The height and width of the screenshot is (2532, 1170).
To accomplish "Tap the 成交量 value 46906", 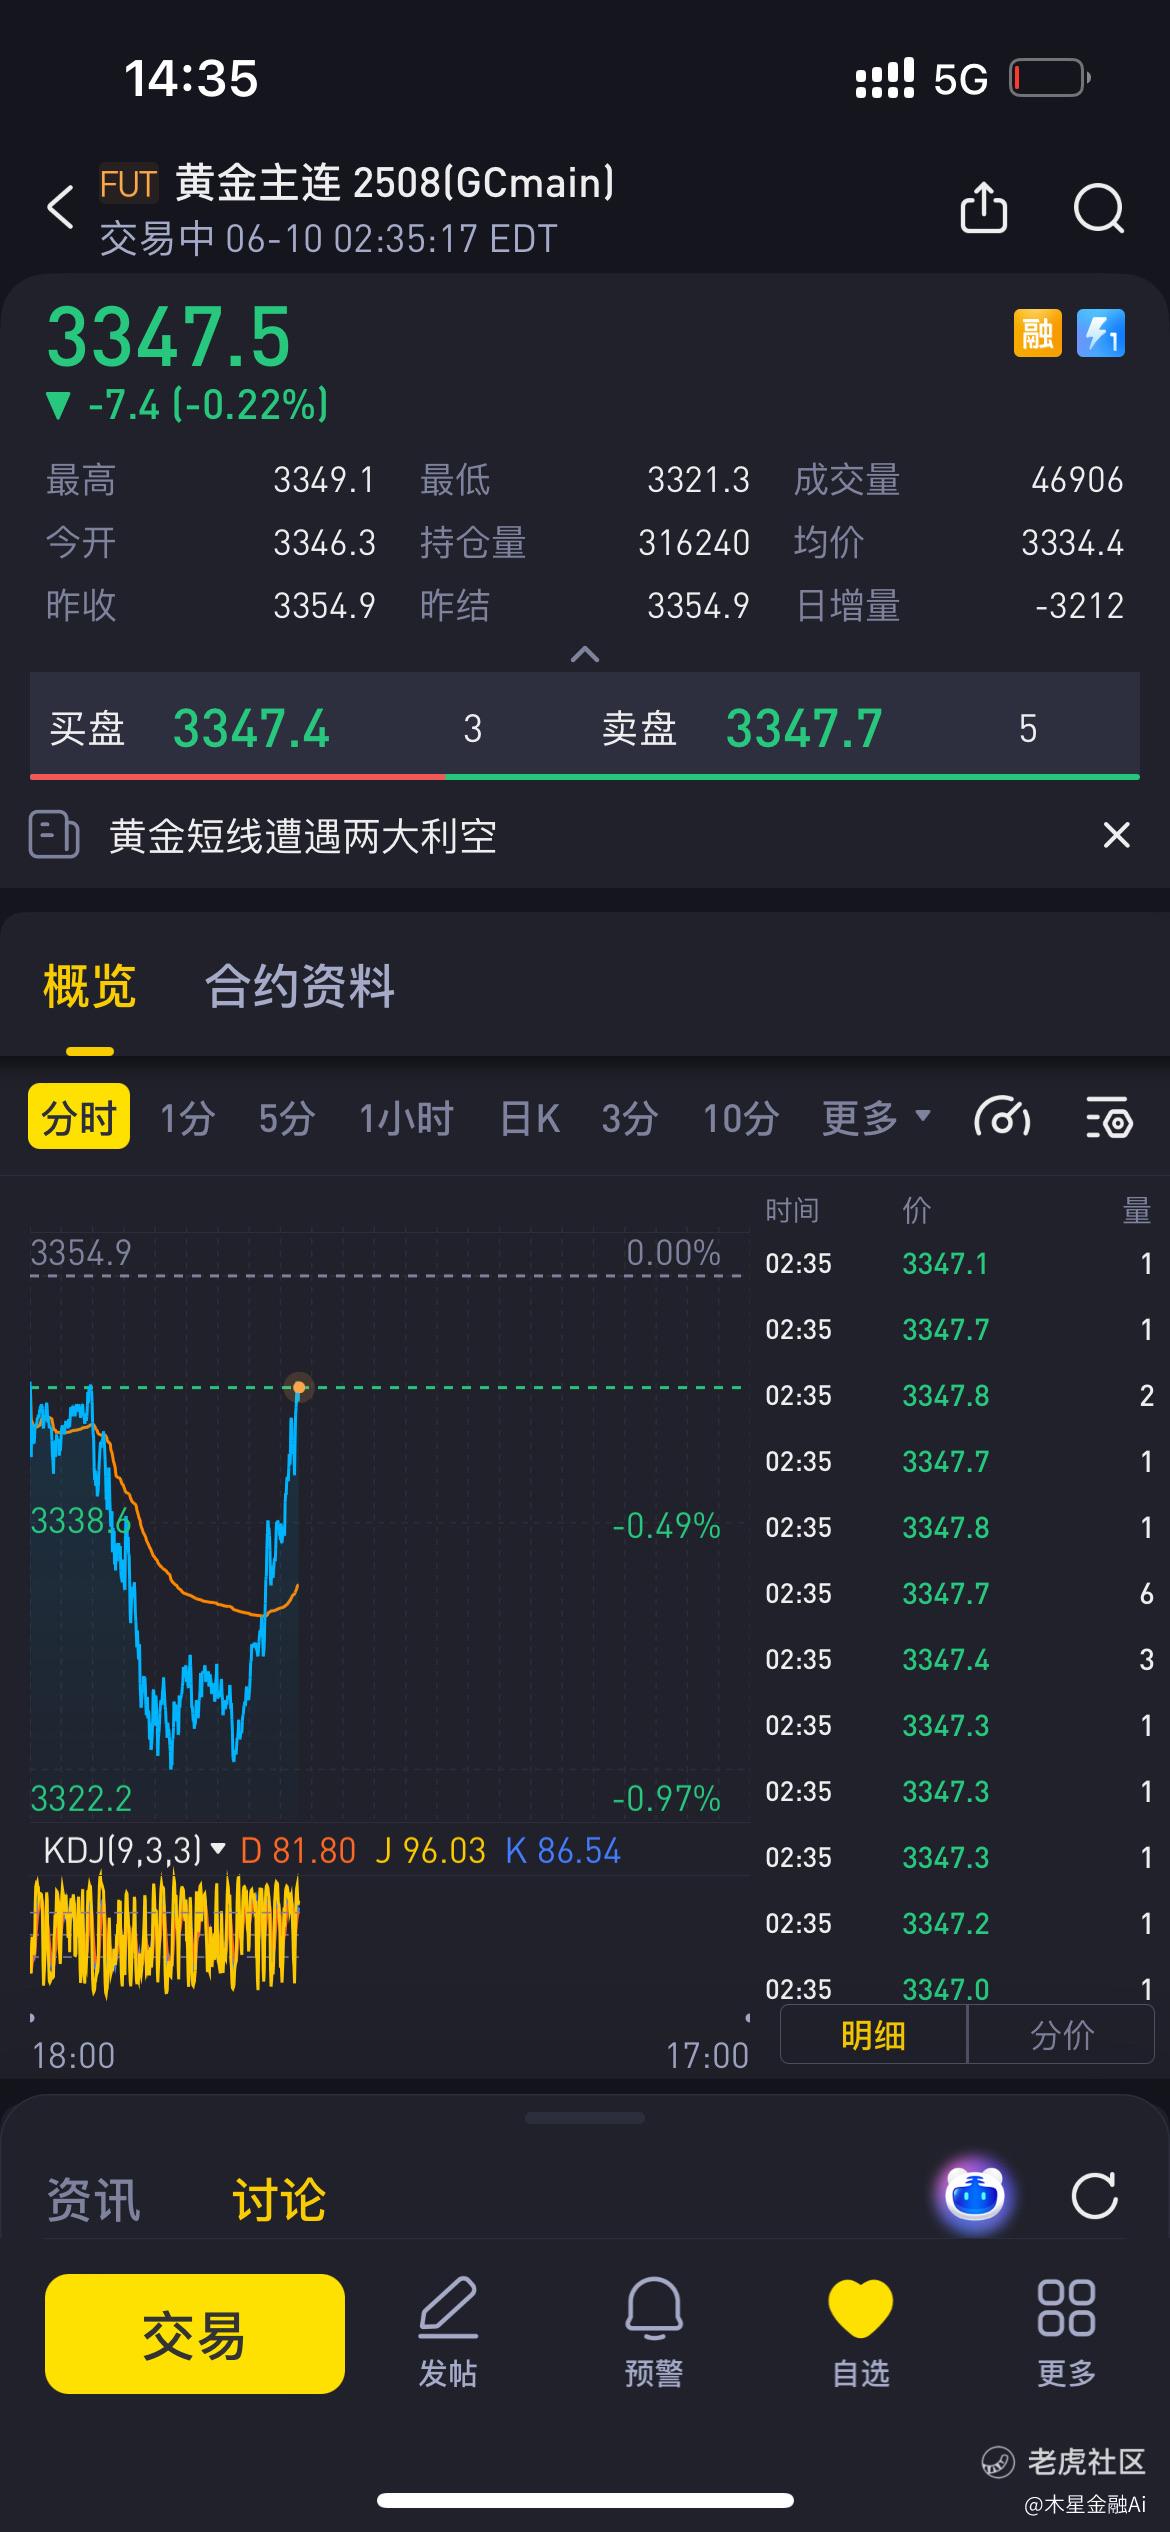I will point(1077,480).
